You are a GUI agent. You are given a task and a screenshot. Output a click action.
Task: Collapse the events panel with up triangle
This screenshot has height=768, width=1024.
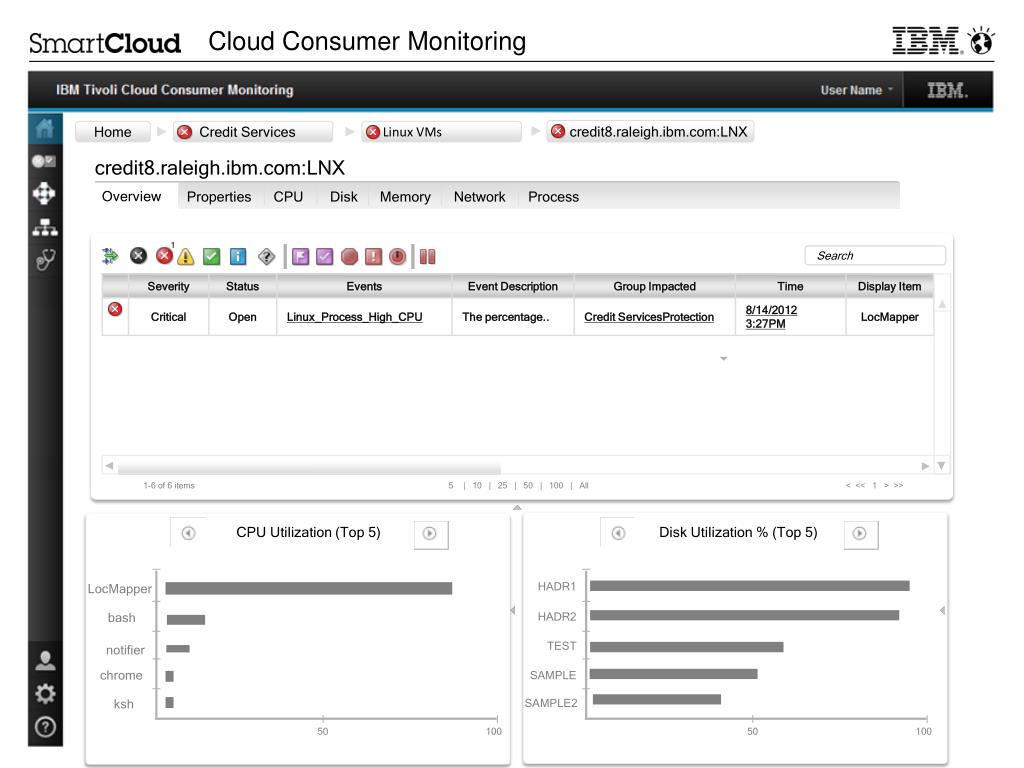coord(517,507)
